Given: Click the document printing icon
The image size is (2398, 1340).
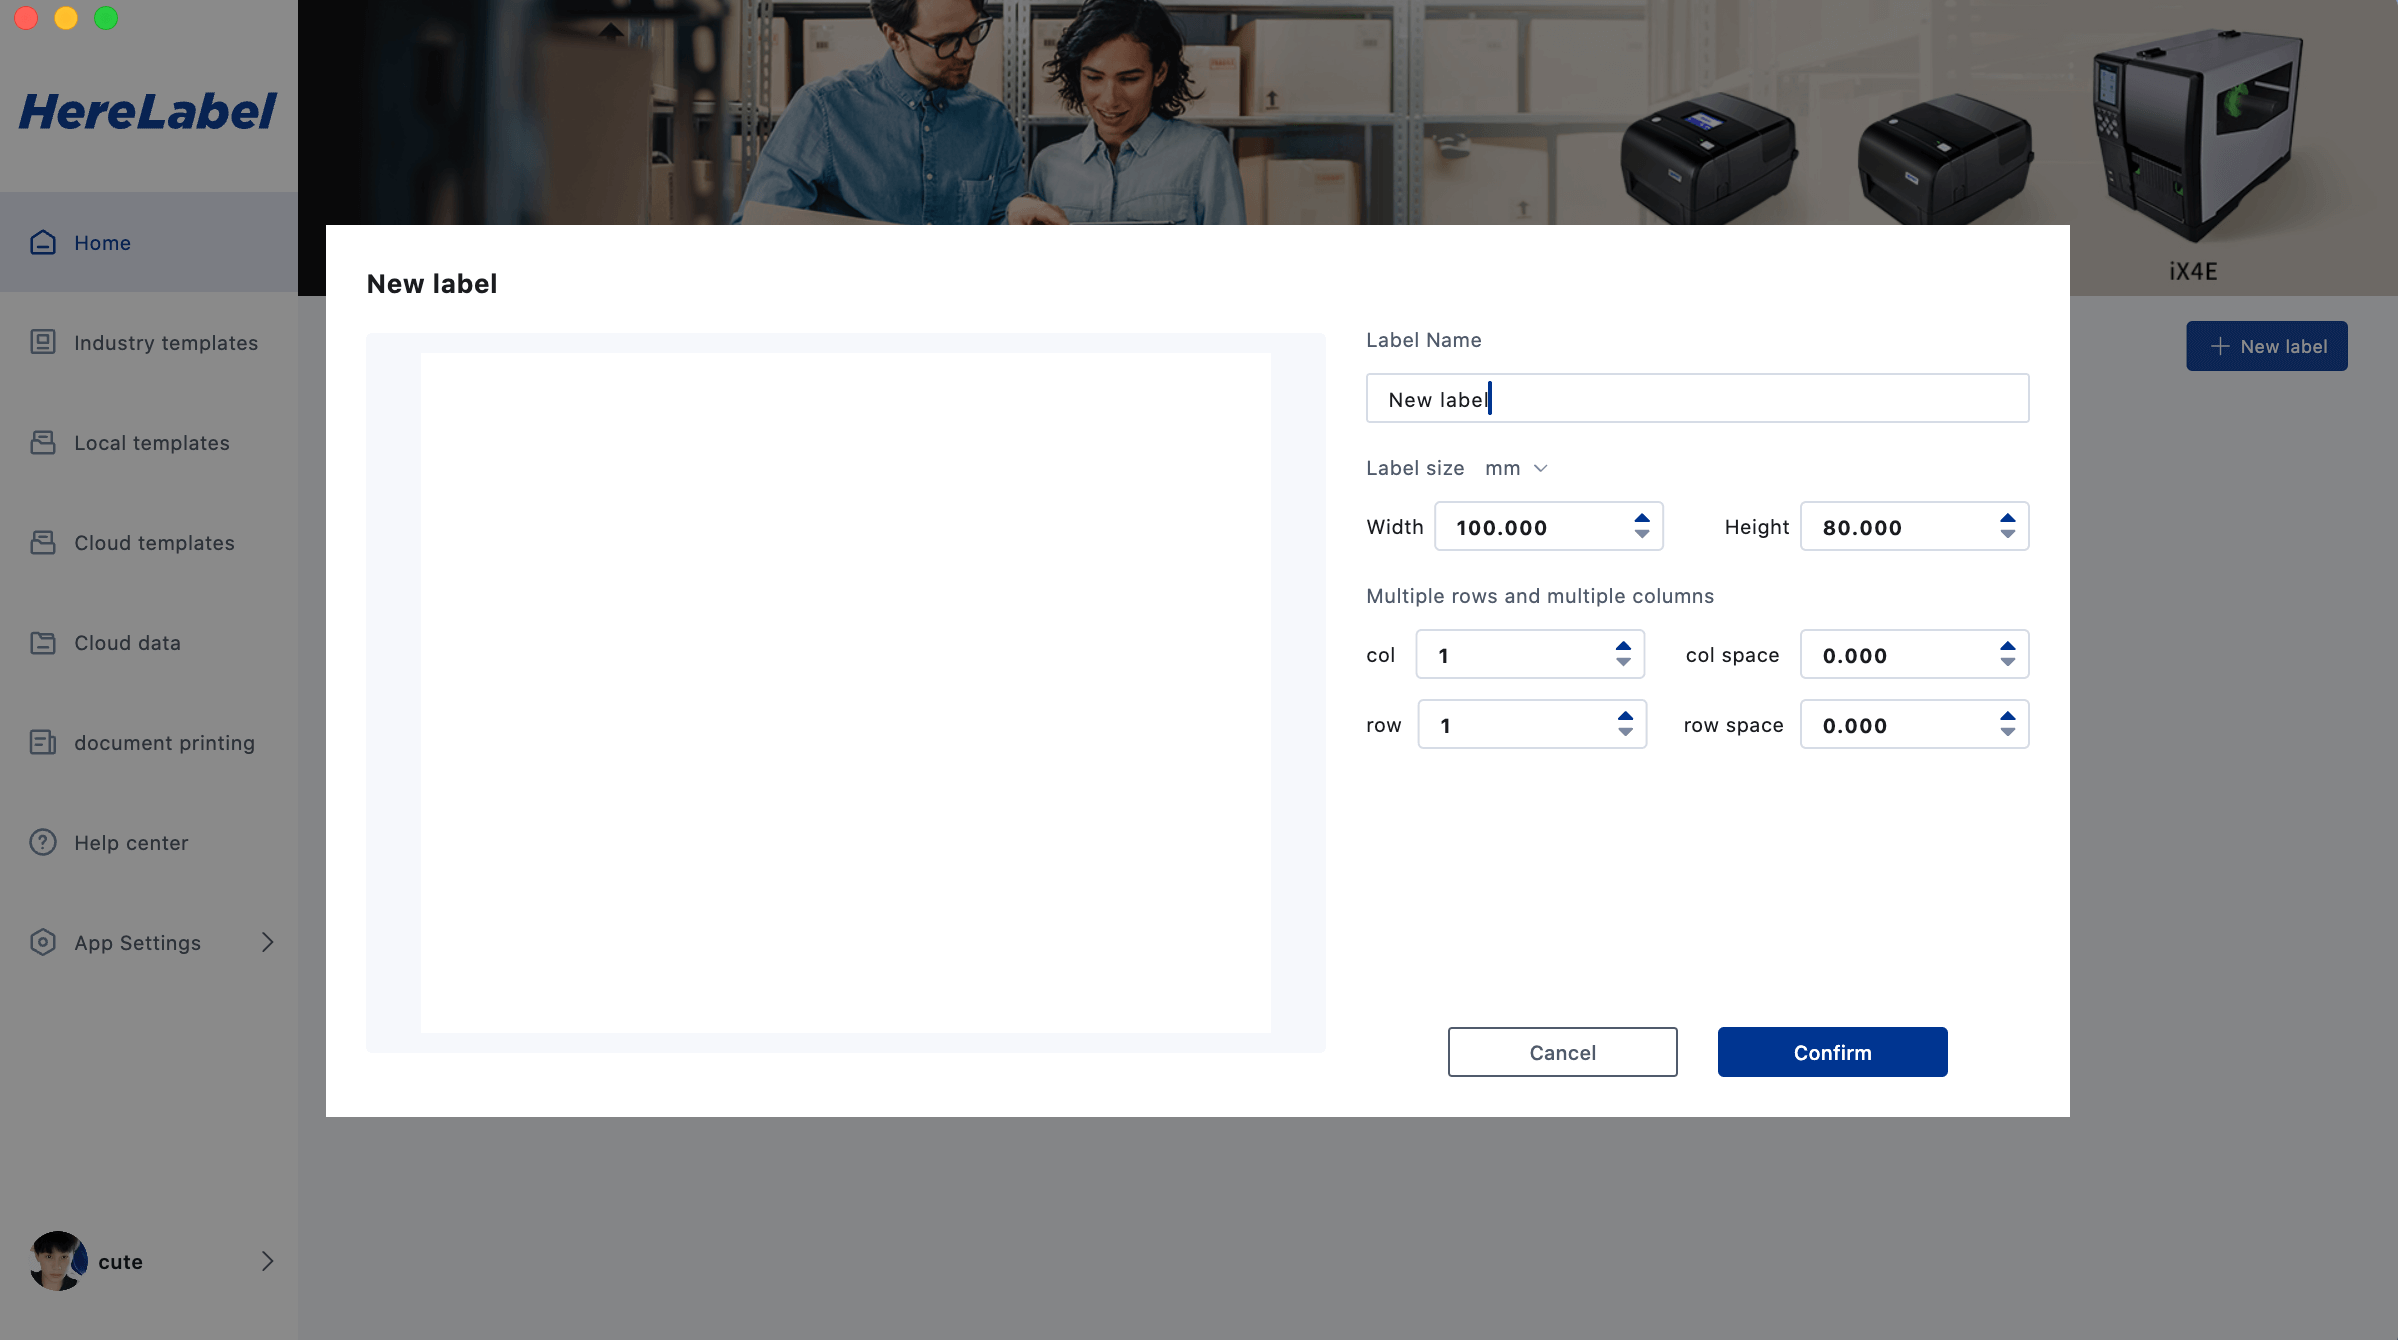Looking at the screenshot, I should [43, 742].
